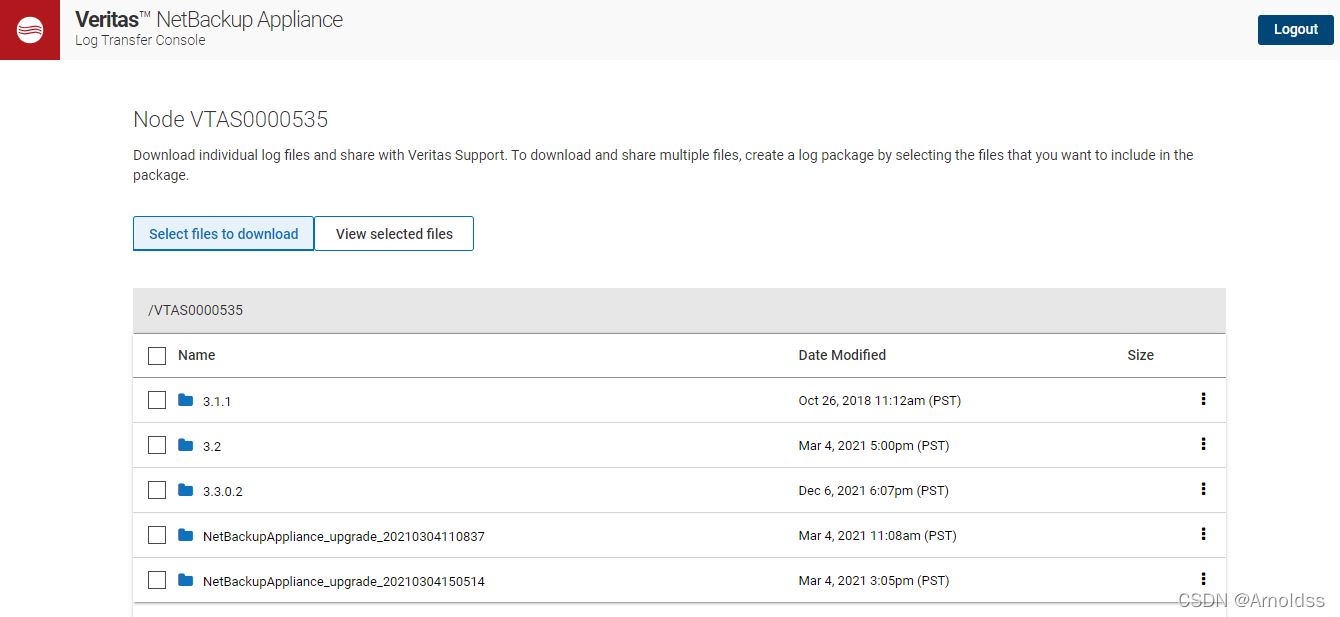Screen dimensions: 1340x617
Task: Check the box for folder 3.1.1
Action: (x=157, y=400)
